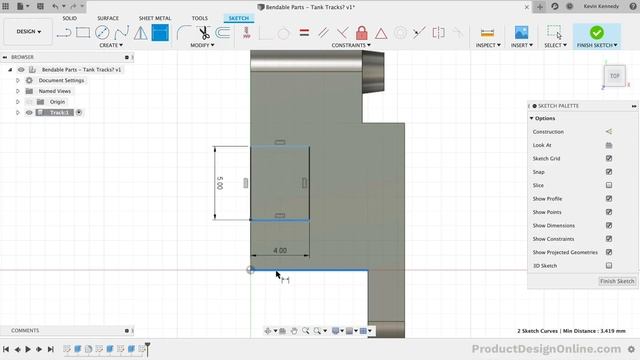Toggle the Show Points checkbox
The width and height of the screenshot is (640, 360).
tap(609, 212)
